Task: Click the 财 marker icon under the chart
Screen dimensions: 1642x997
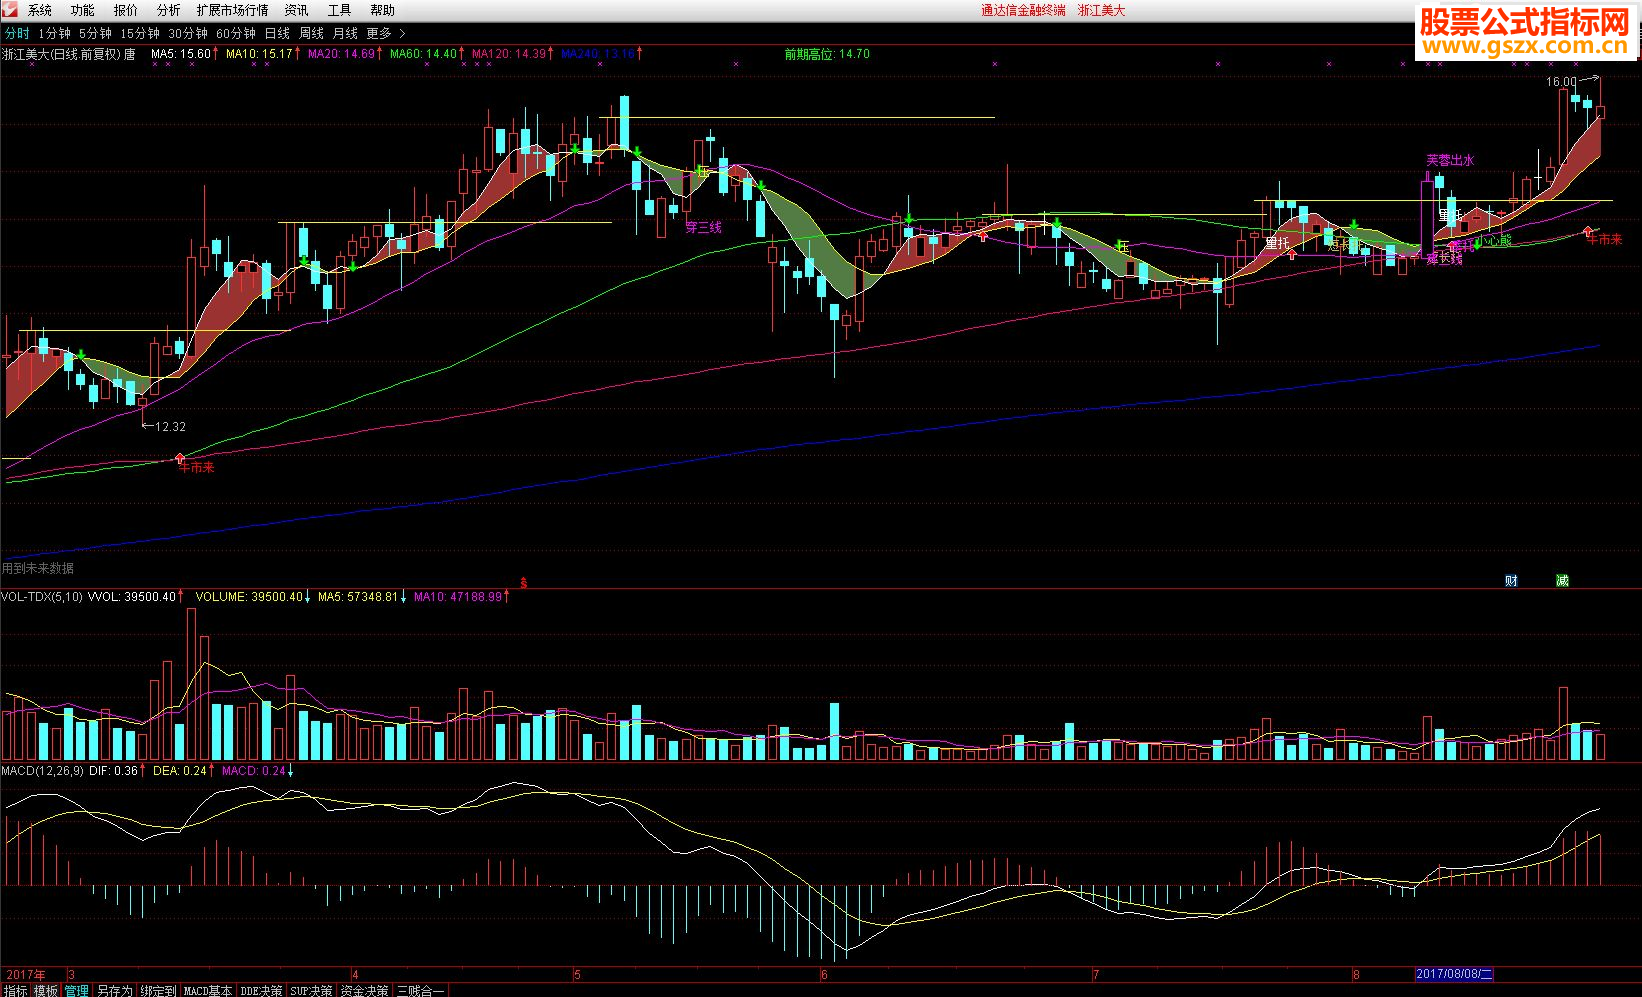Action: [x=1511, y=580]
